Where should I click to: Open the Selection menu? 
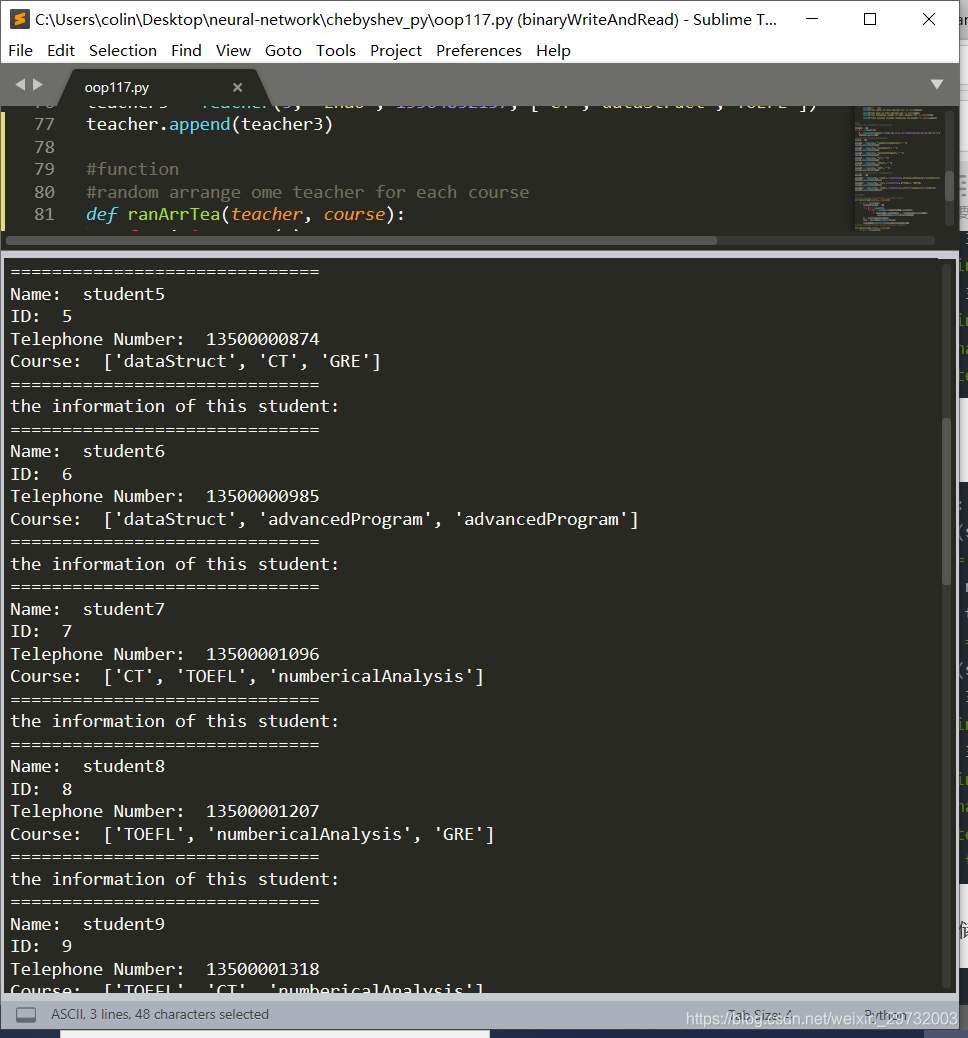tap(123, 50)
